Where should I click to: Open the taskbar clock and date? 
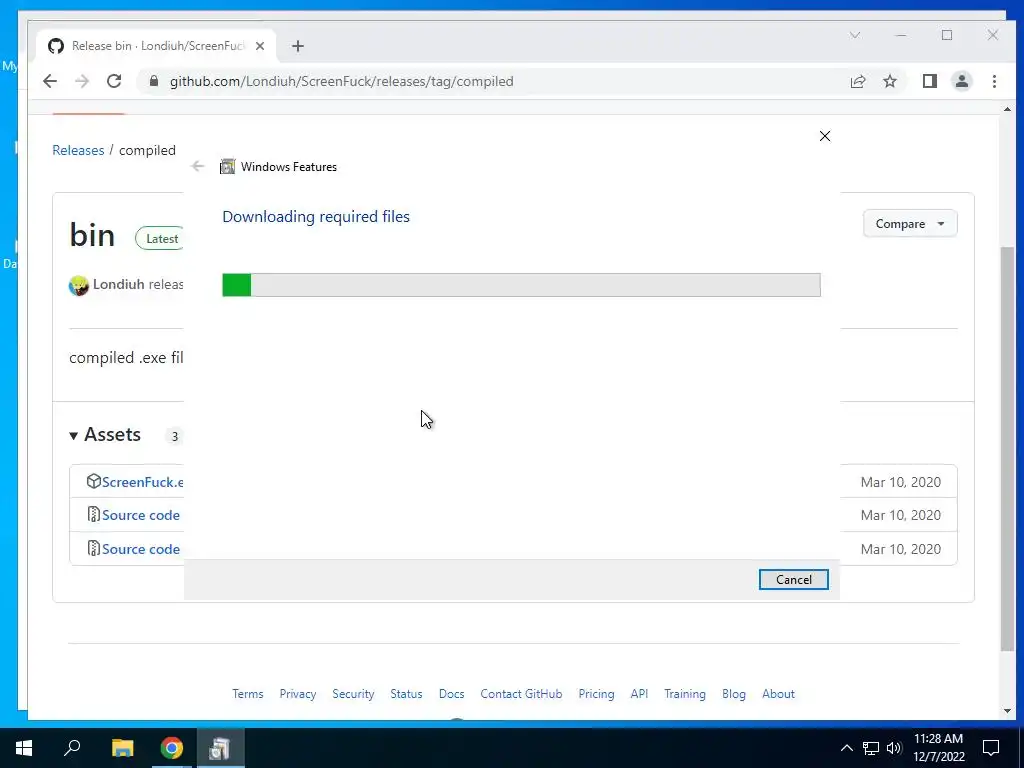coord(938,748)
